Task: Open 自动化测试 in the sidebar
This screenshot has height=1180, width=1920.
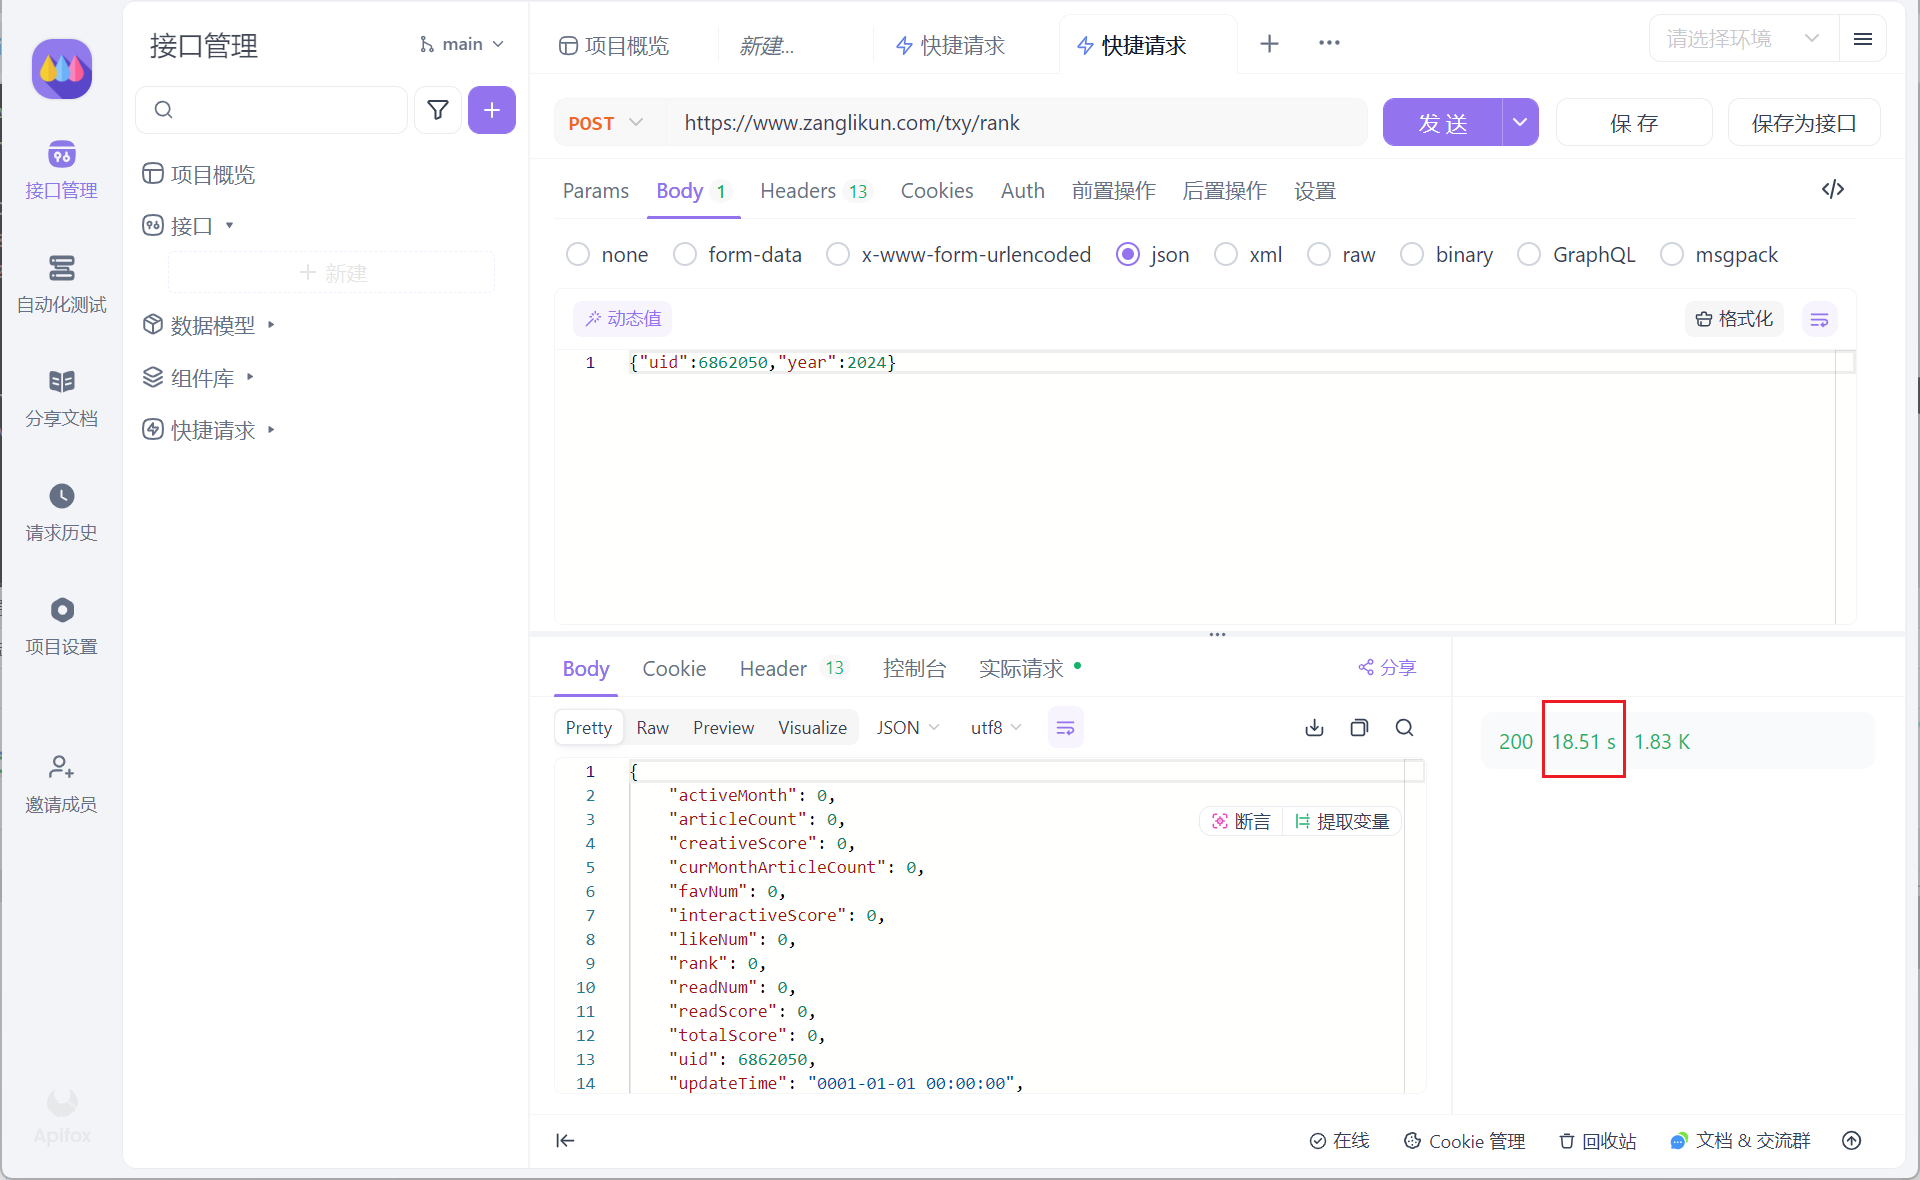Action: 61,284
